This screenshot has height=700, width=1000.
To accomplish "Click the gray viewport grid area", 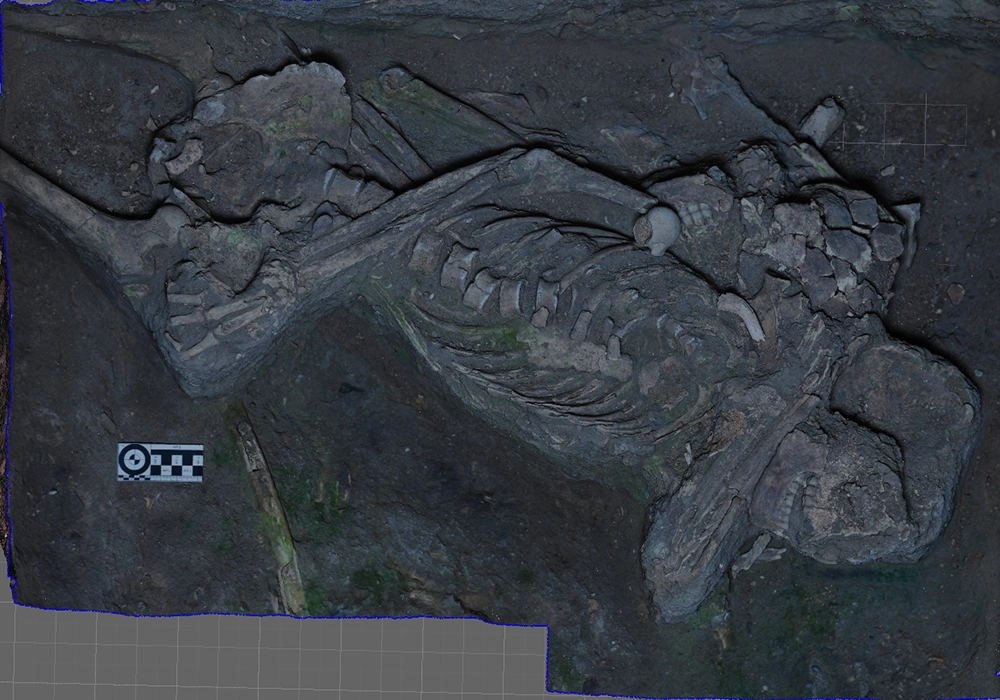I will click(x=270, y=655).
